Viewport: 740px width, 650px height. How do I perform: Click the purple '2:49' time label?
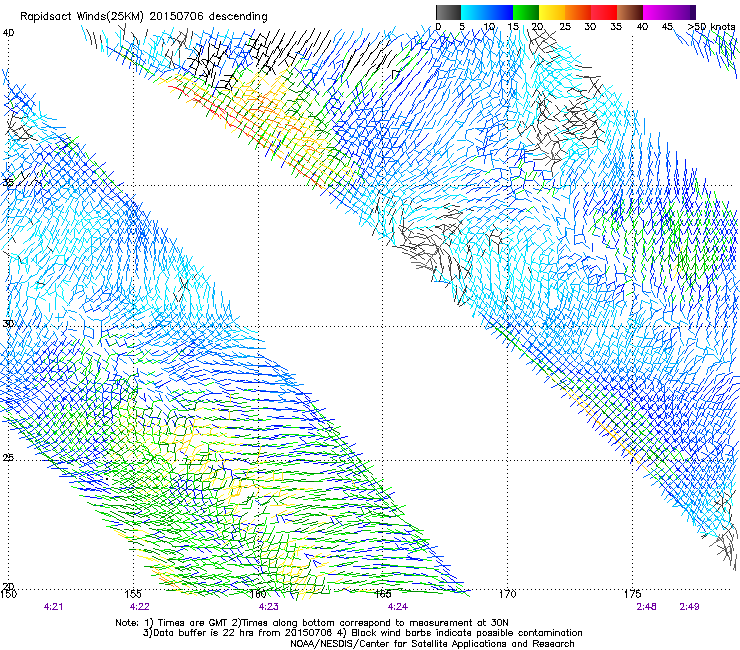(689, 607)
